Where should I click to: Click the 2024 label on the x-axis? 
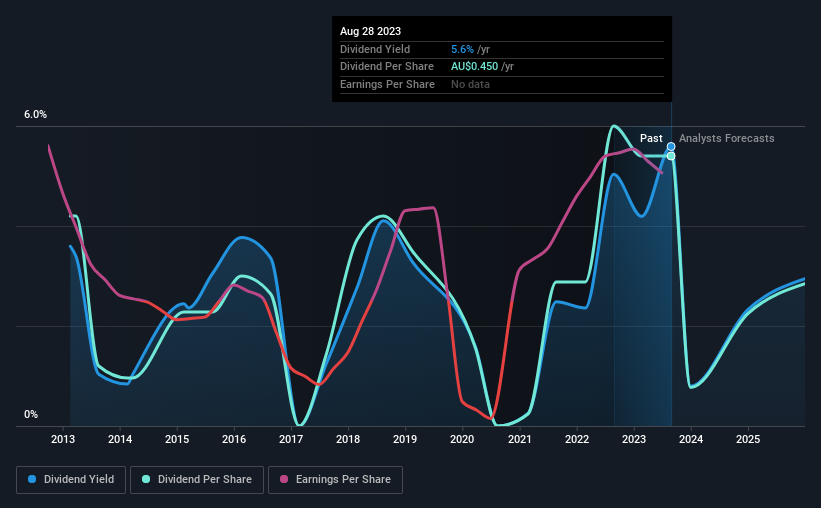coord(691,439)
